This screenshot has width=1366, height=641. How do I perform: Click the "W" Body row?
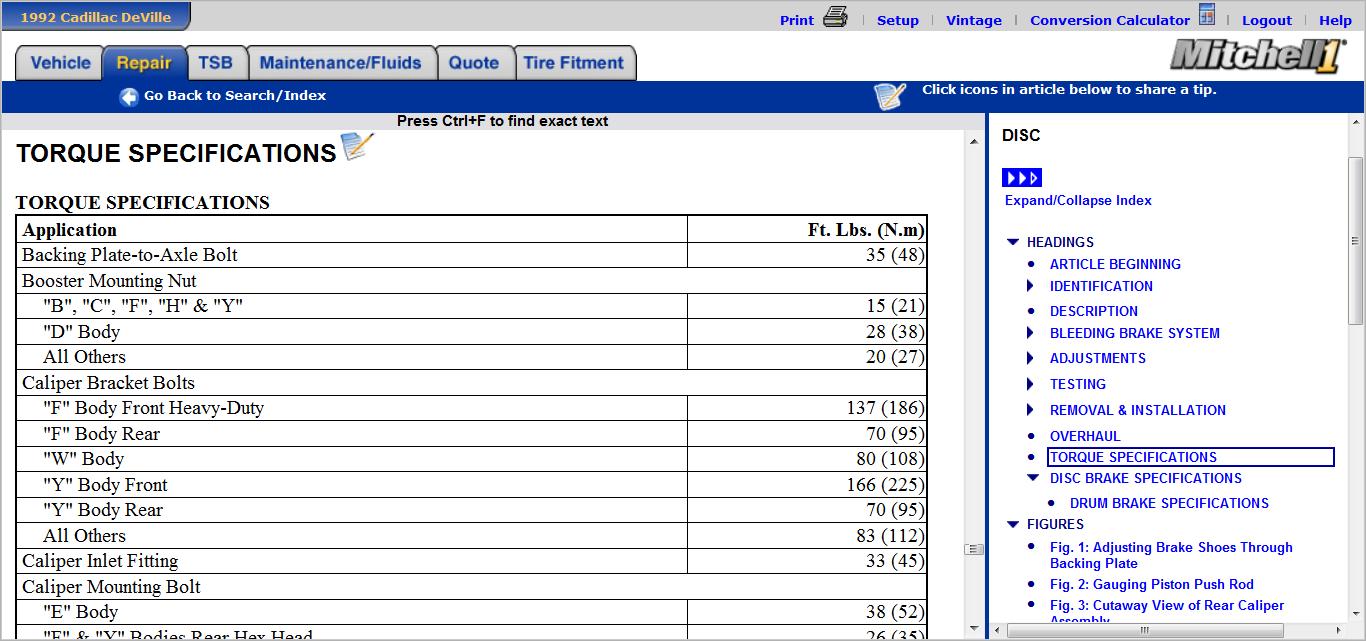pos(471,459)
